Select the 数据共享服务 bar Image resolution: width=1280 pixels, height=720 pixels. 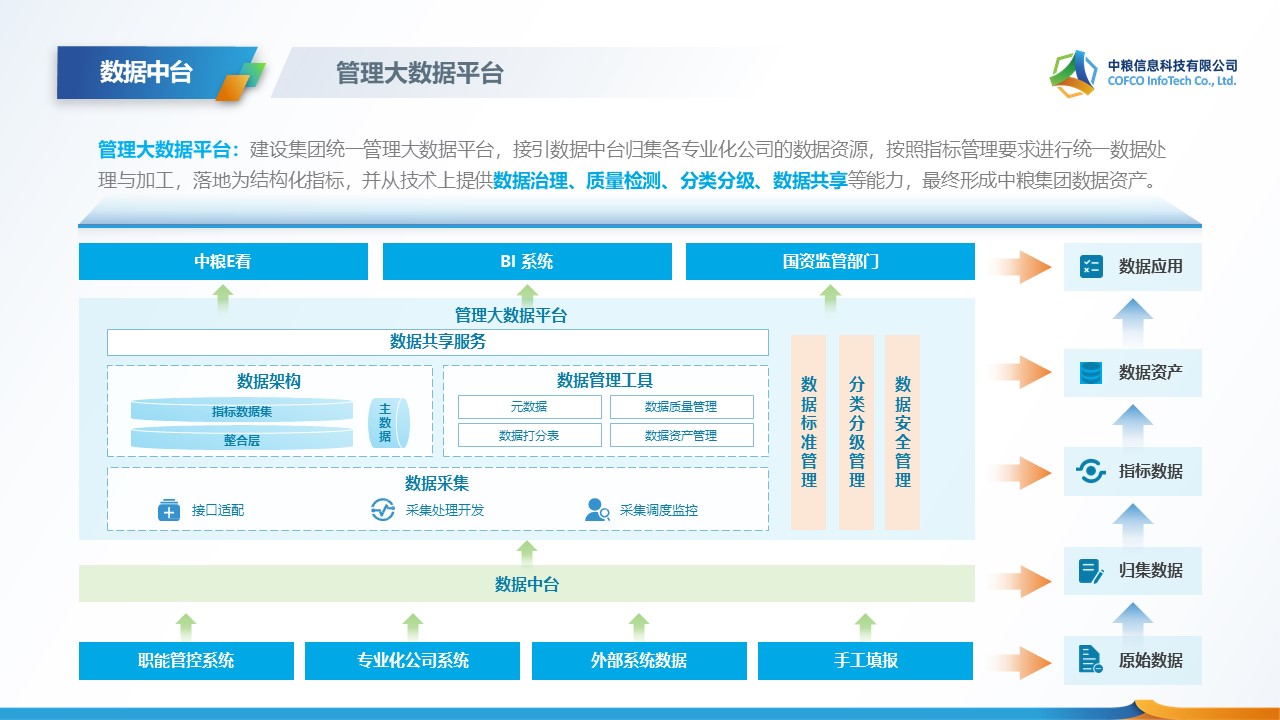[438, 342]
